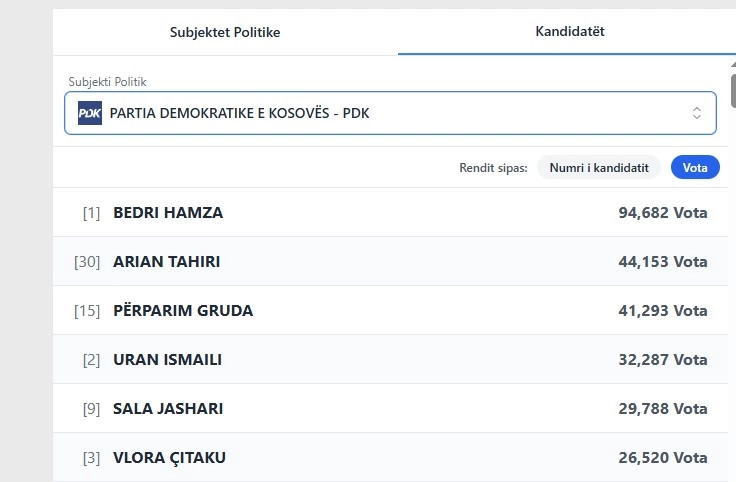The image size is (736, 482).
Task: Click the 94,682 Vota count
Action: 663,213
